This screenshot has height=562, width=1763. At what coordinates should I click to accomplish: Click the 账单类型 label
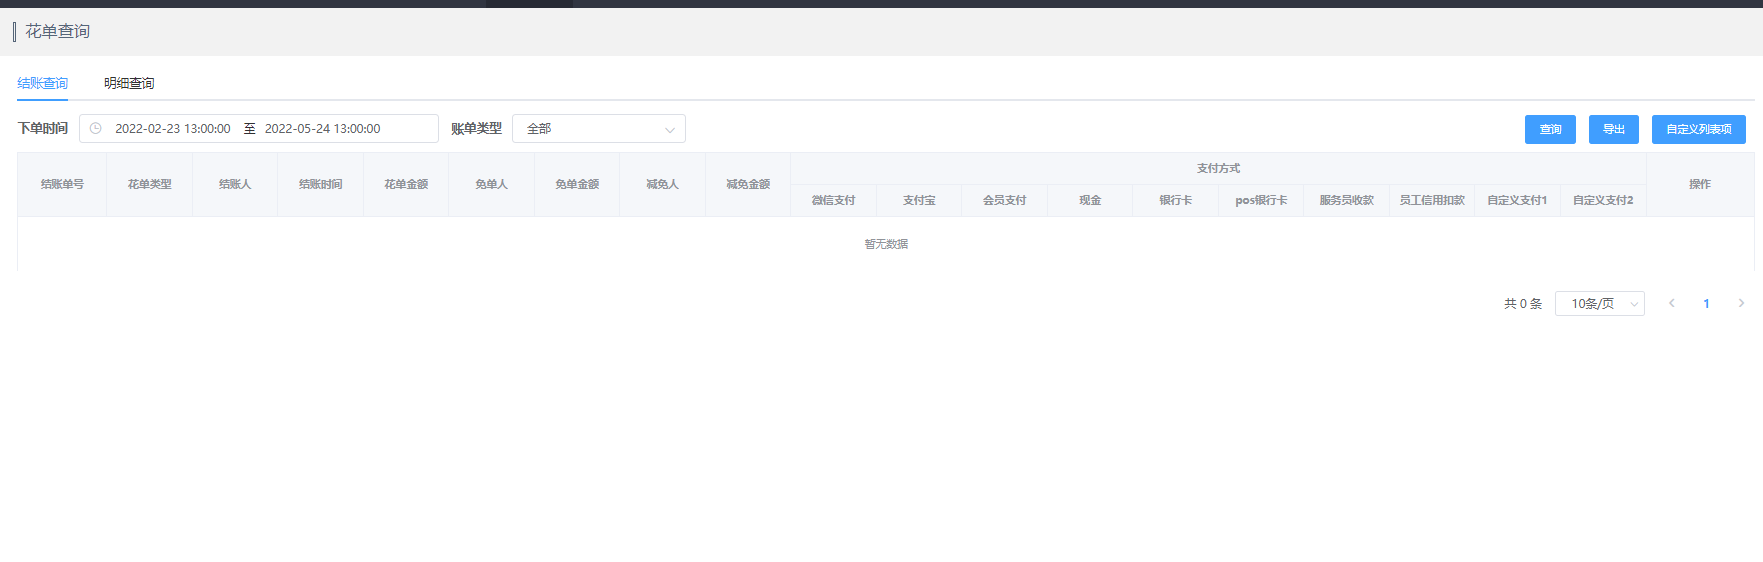coord(476,128)
